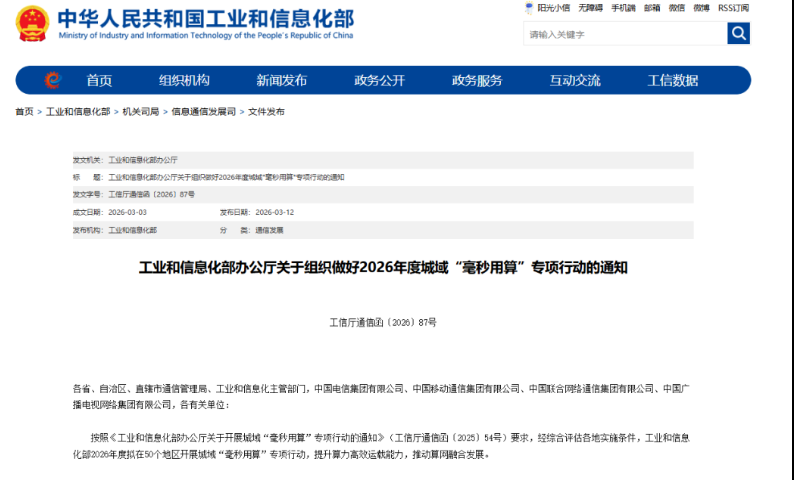This screenshot has width=795, height=483.
Task: Subscribe via the RSS订阅 link
Action: pos(733,8)
